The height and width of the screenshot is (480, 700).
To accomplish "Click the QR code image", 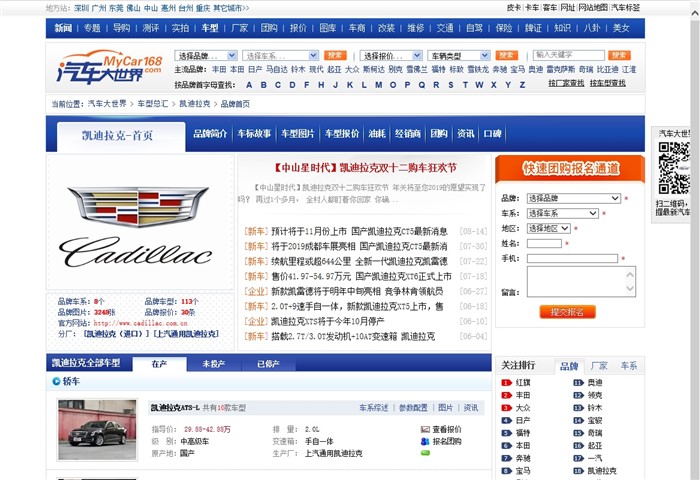I will pos(674,168).
